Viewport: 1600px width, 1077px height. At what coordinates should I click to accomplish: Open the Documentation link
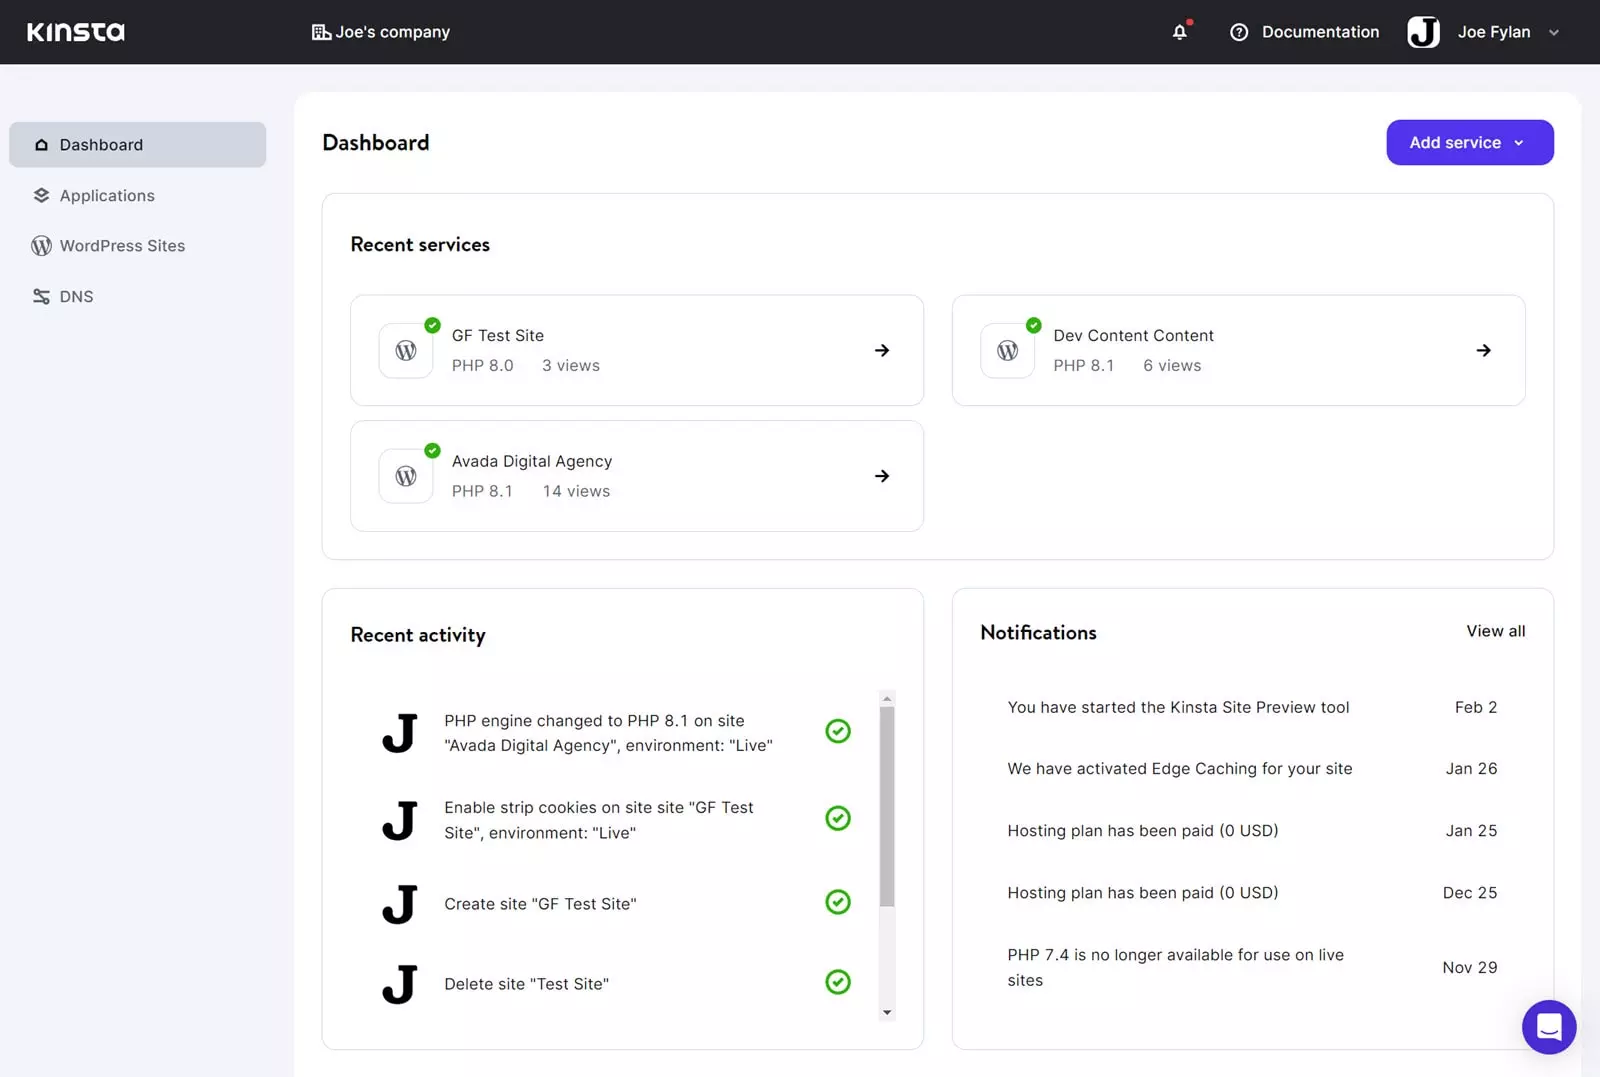point(1320,32)
